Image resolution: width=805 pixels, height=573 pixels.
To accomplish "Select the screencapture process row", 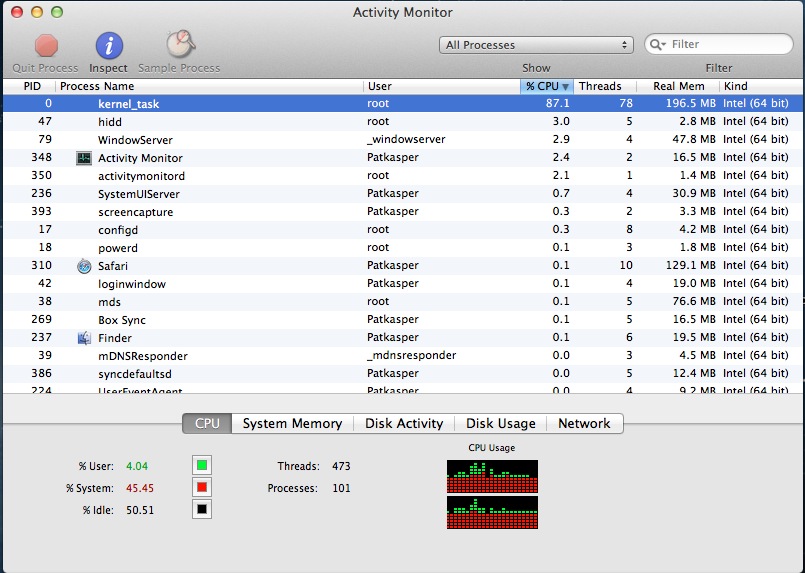I will point(402,212).
